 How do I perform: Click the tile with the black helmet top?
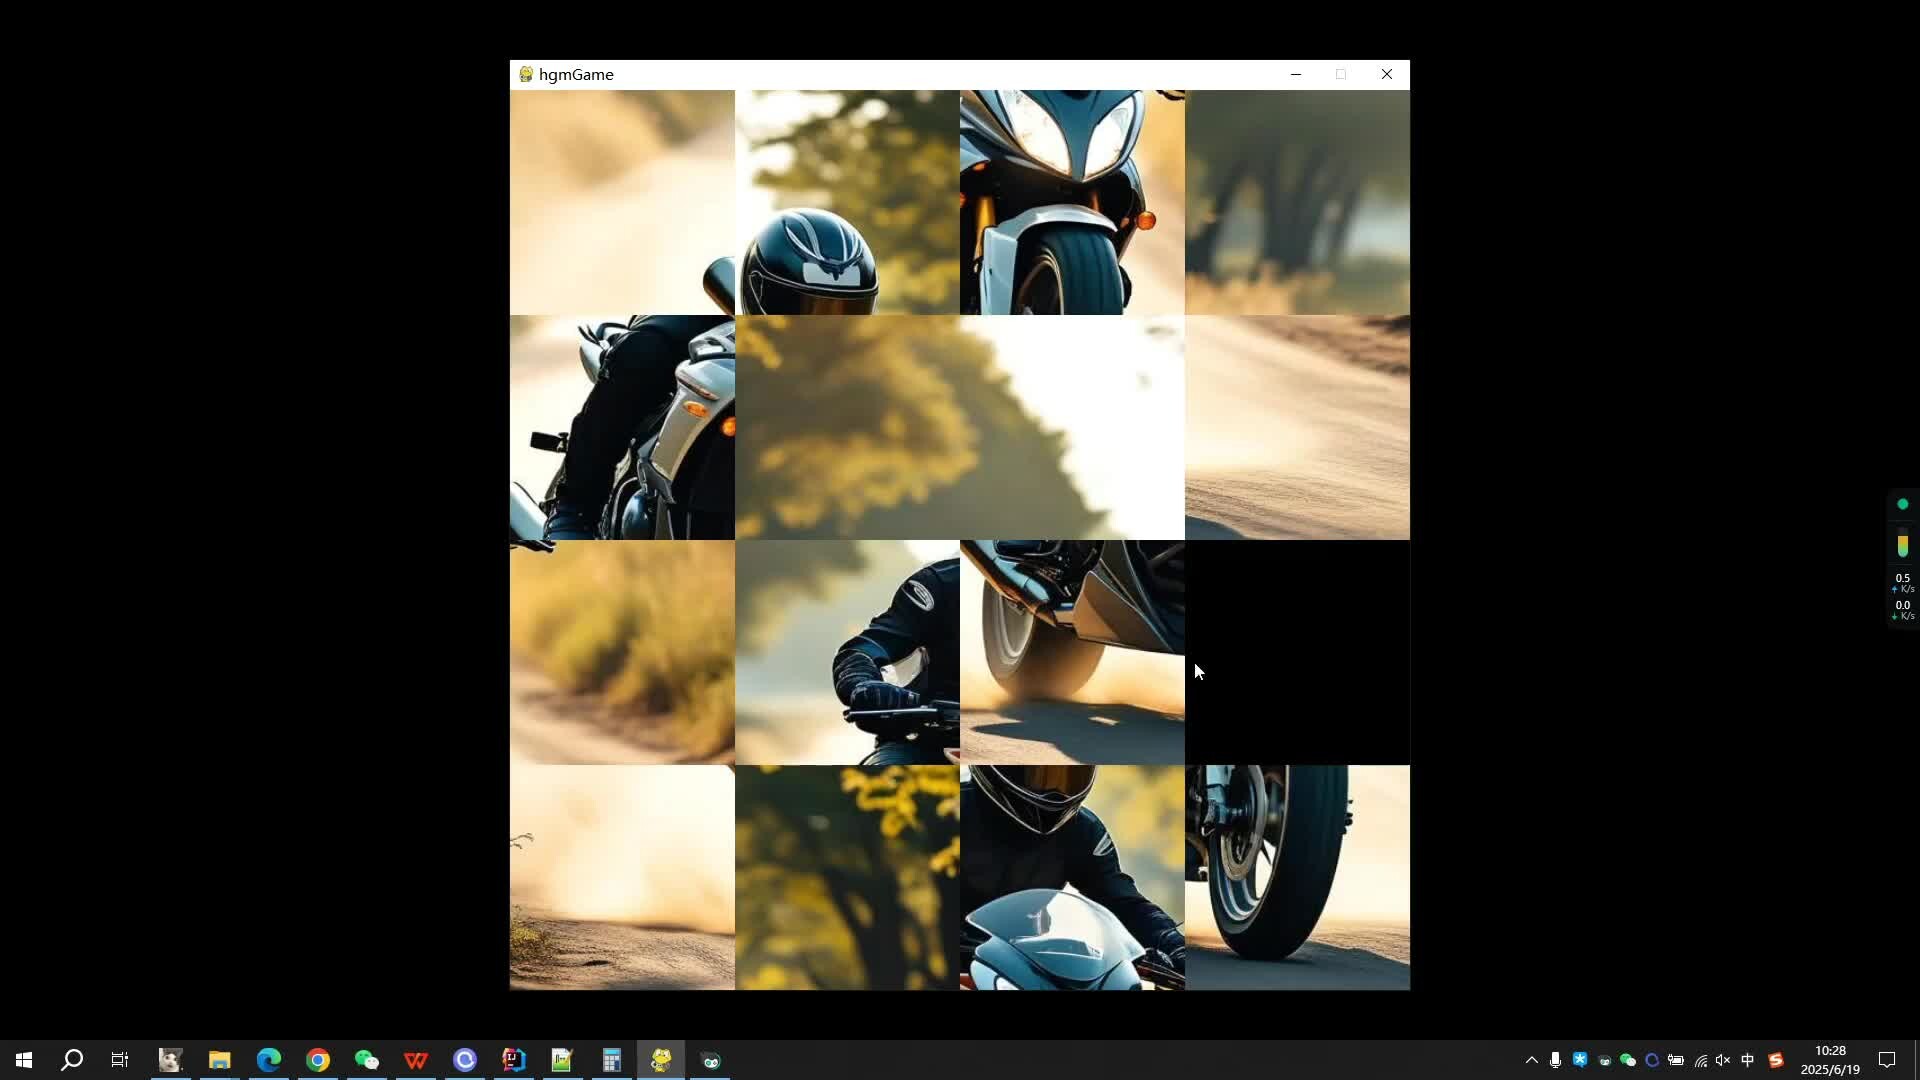[x=847, y=202]
